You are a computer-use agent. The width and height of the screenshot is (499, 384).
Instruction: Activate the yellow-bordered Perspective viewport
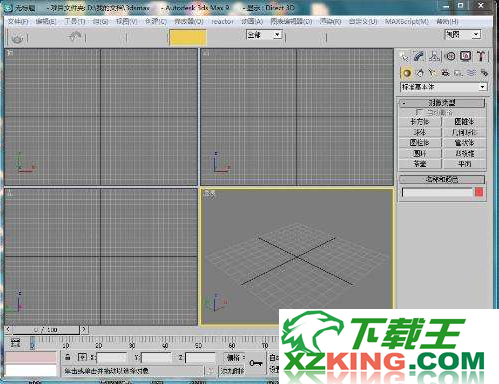[297, 257]
